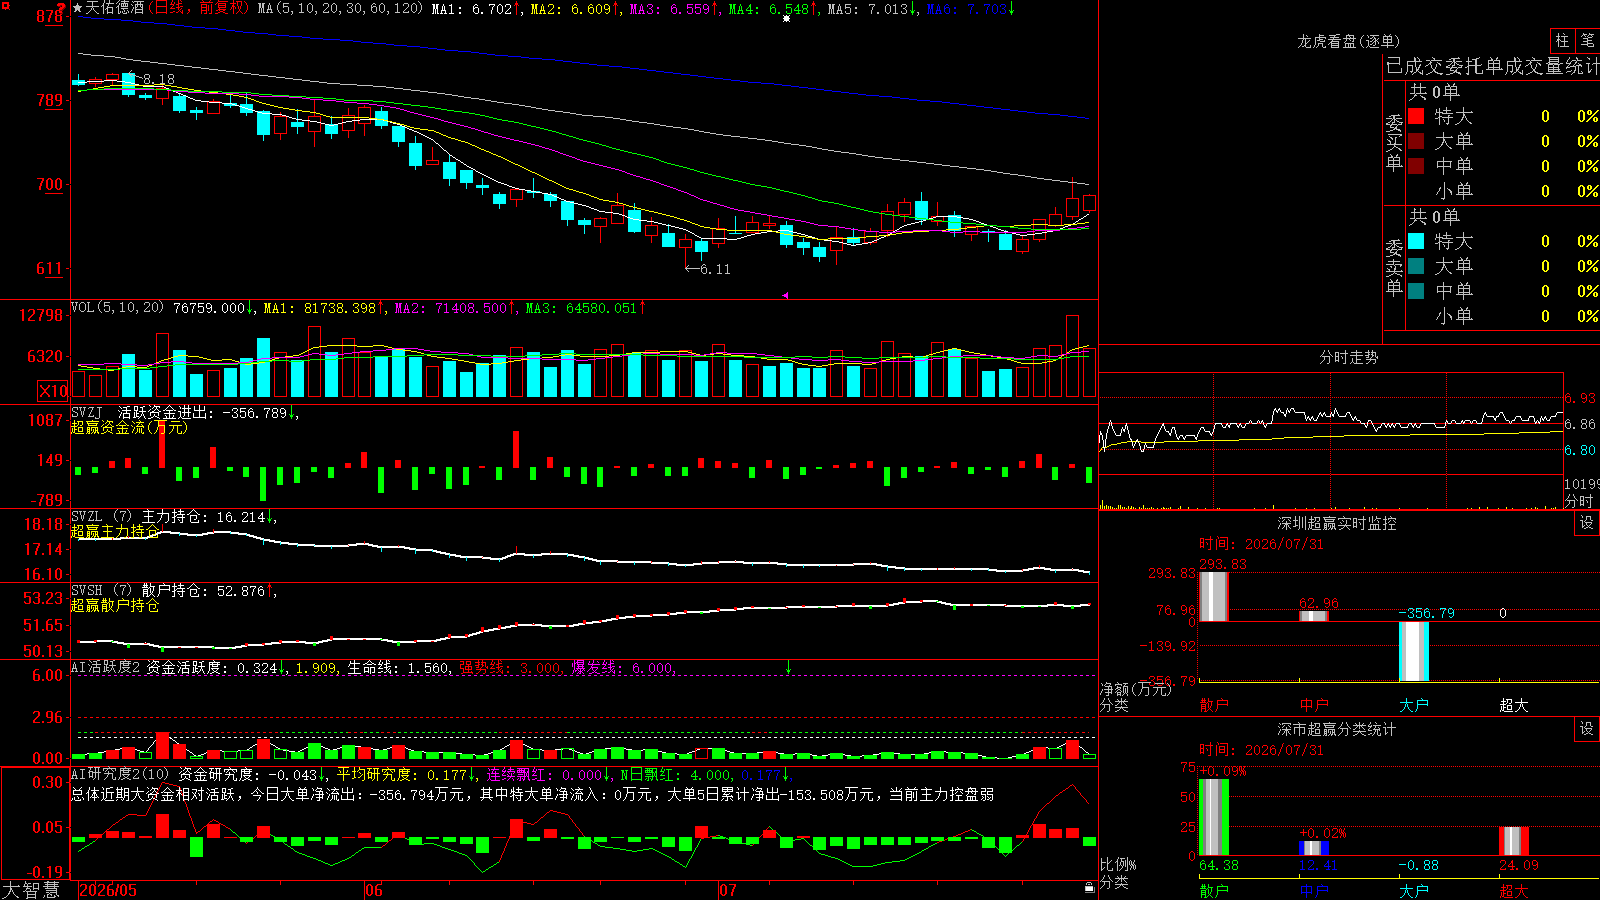Viewport: 1600px width, 900px height.
Task: Click the dark red 委买单 中单 swatch
Action: [1416, 166]
